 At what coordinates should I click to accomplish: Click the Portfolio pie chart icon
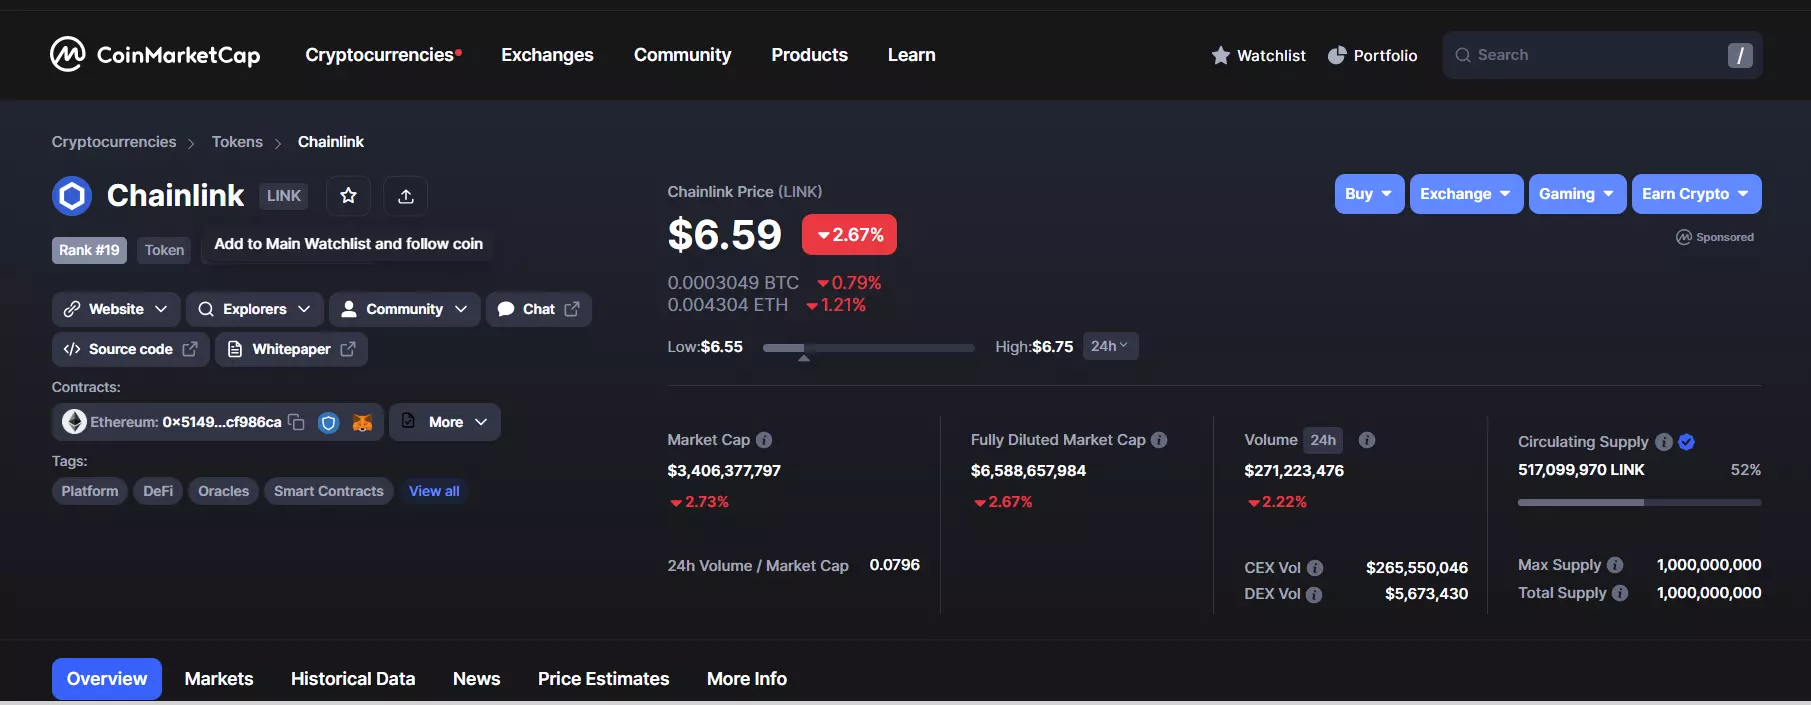(x=1337, y=55)
